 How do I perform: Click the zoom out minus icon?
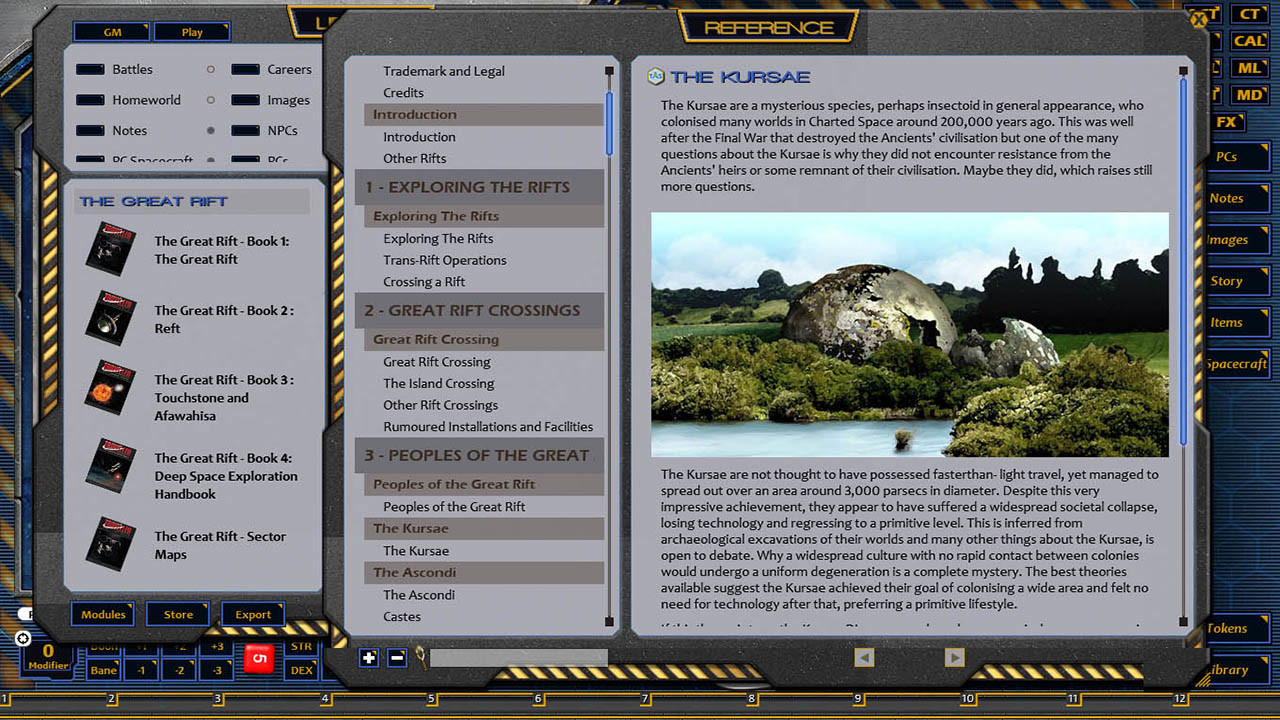point(397,658)
